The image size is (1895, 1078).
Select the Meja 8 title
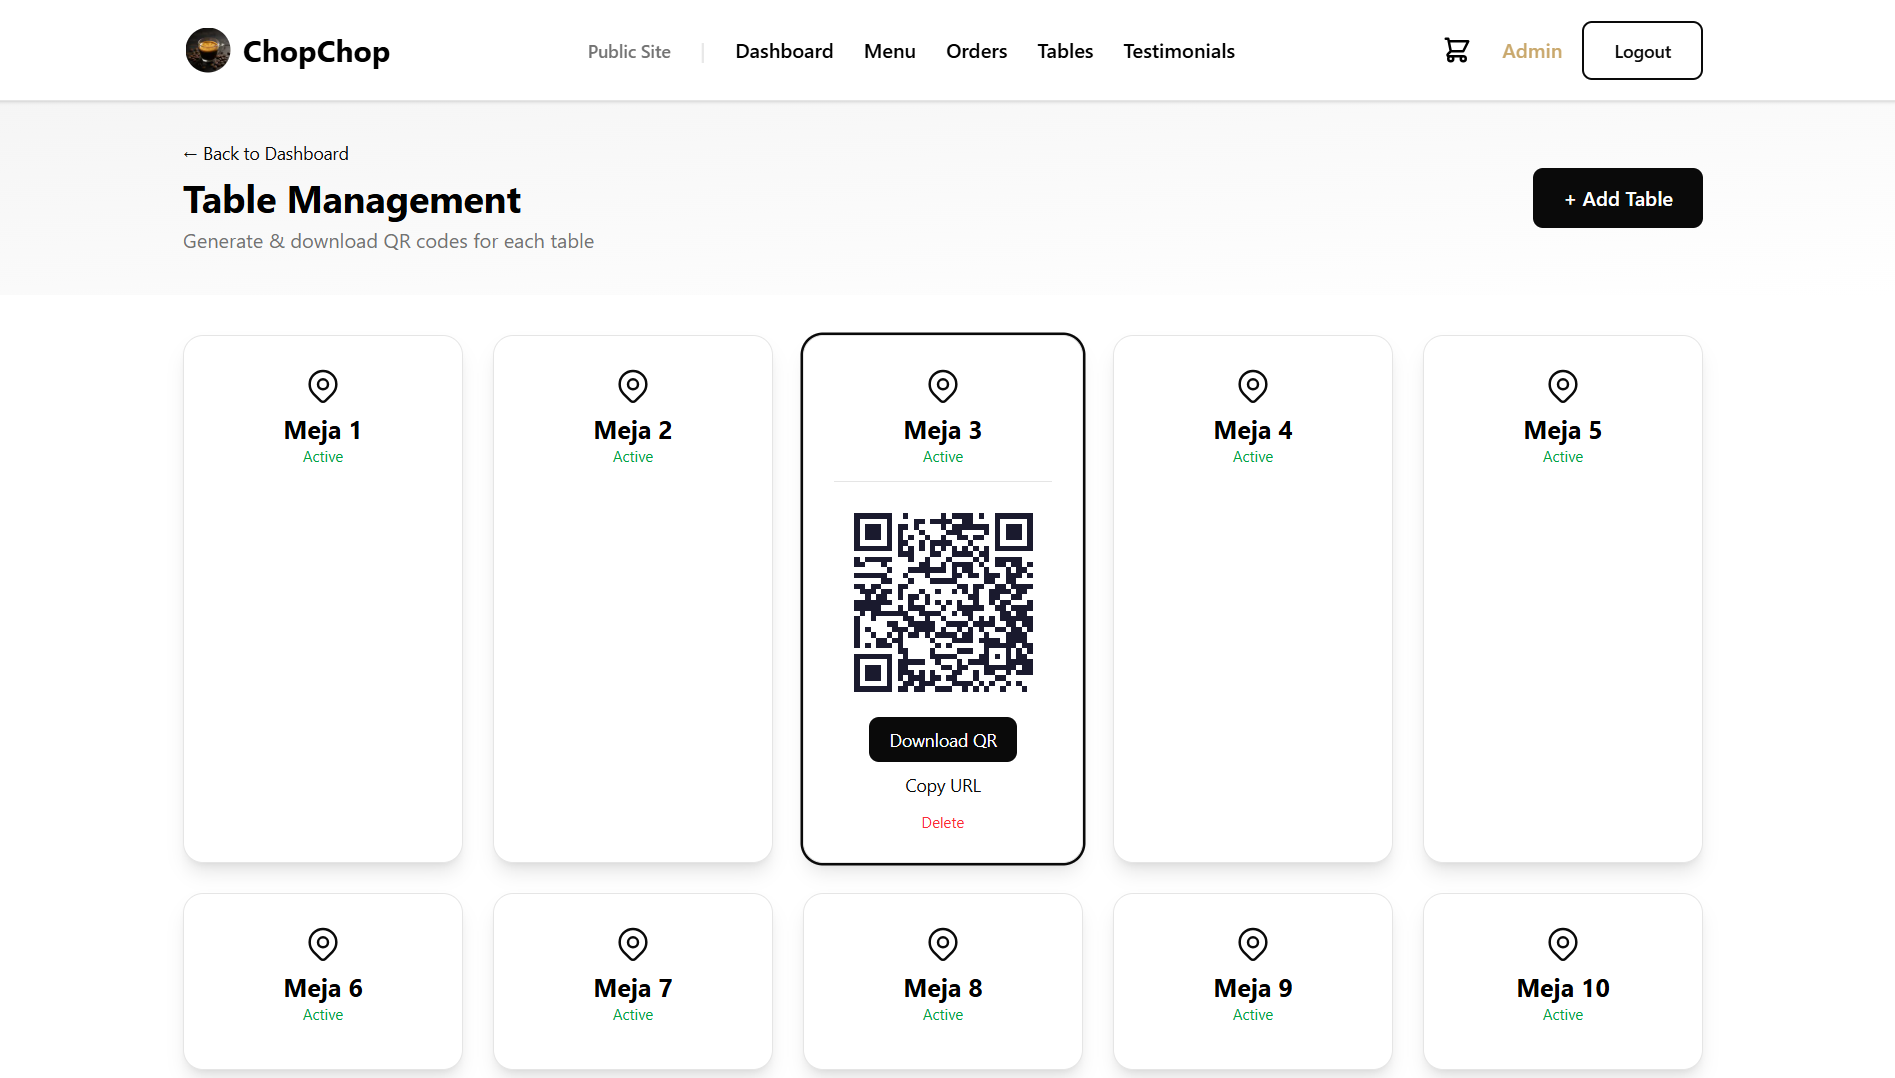pyautogui.click(x=943, y=988)
